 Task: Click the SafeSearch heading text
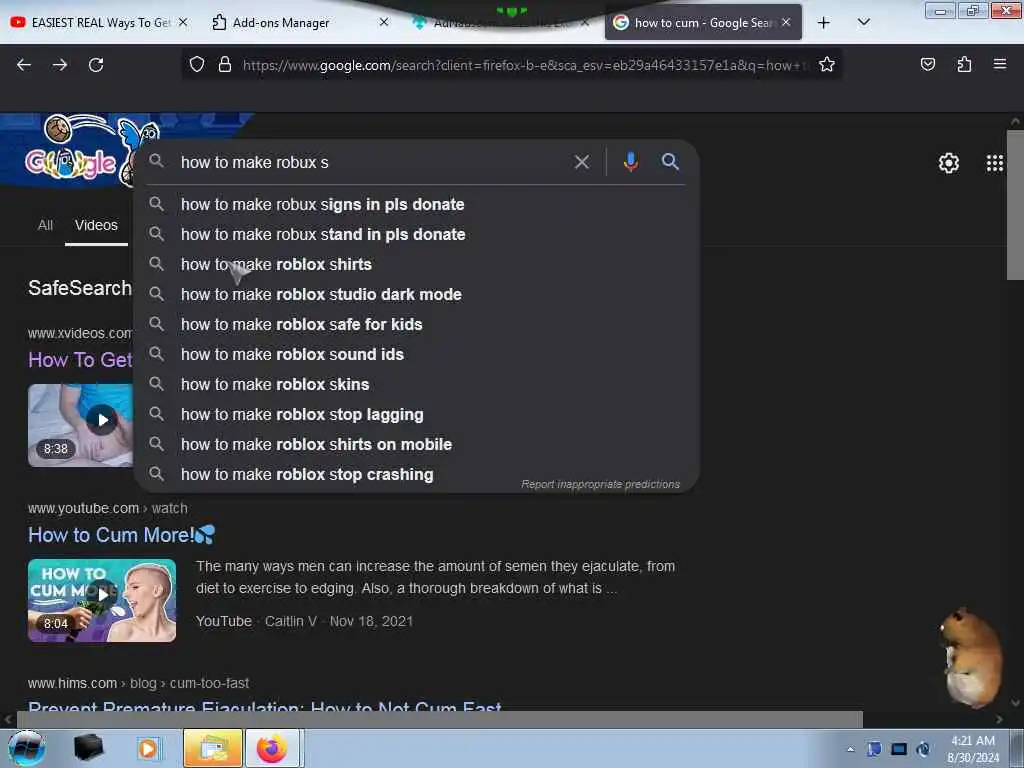tap(80, 288)
